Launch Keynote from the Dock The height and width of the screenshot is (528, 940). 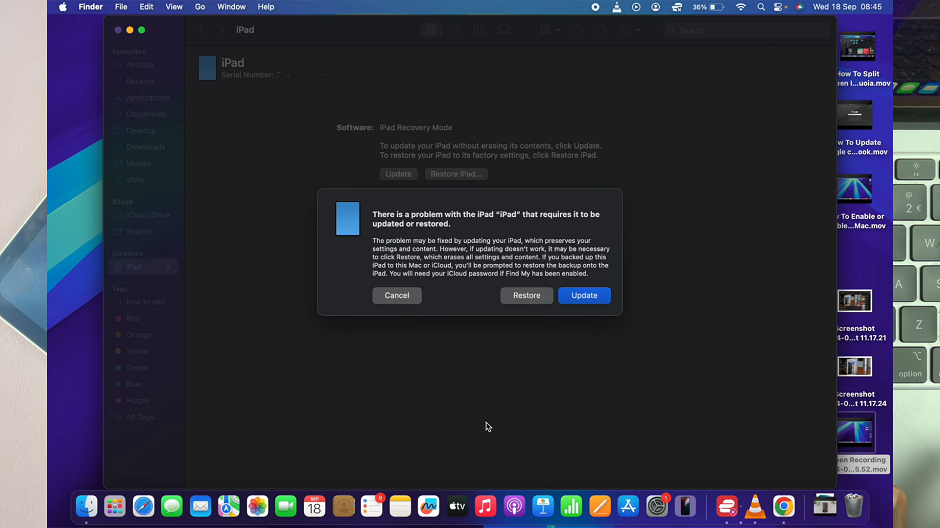pos(543,506)
